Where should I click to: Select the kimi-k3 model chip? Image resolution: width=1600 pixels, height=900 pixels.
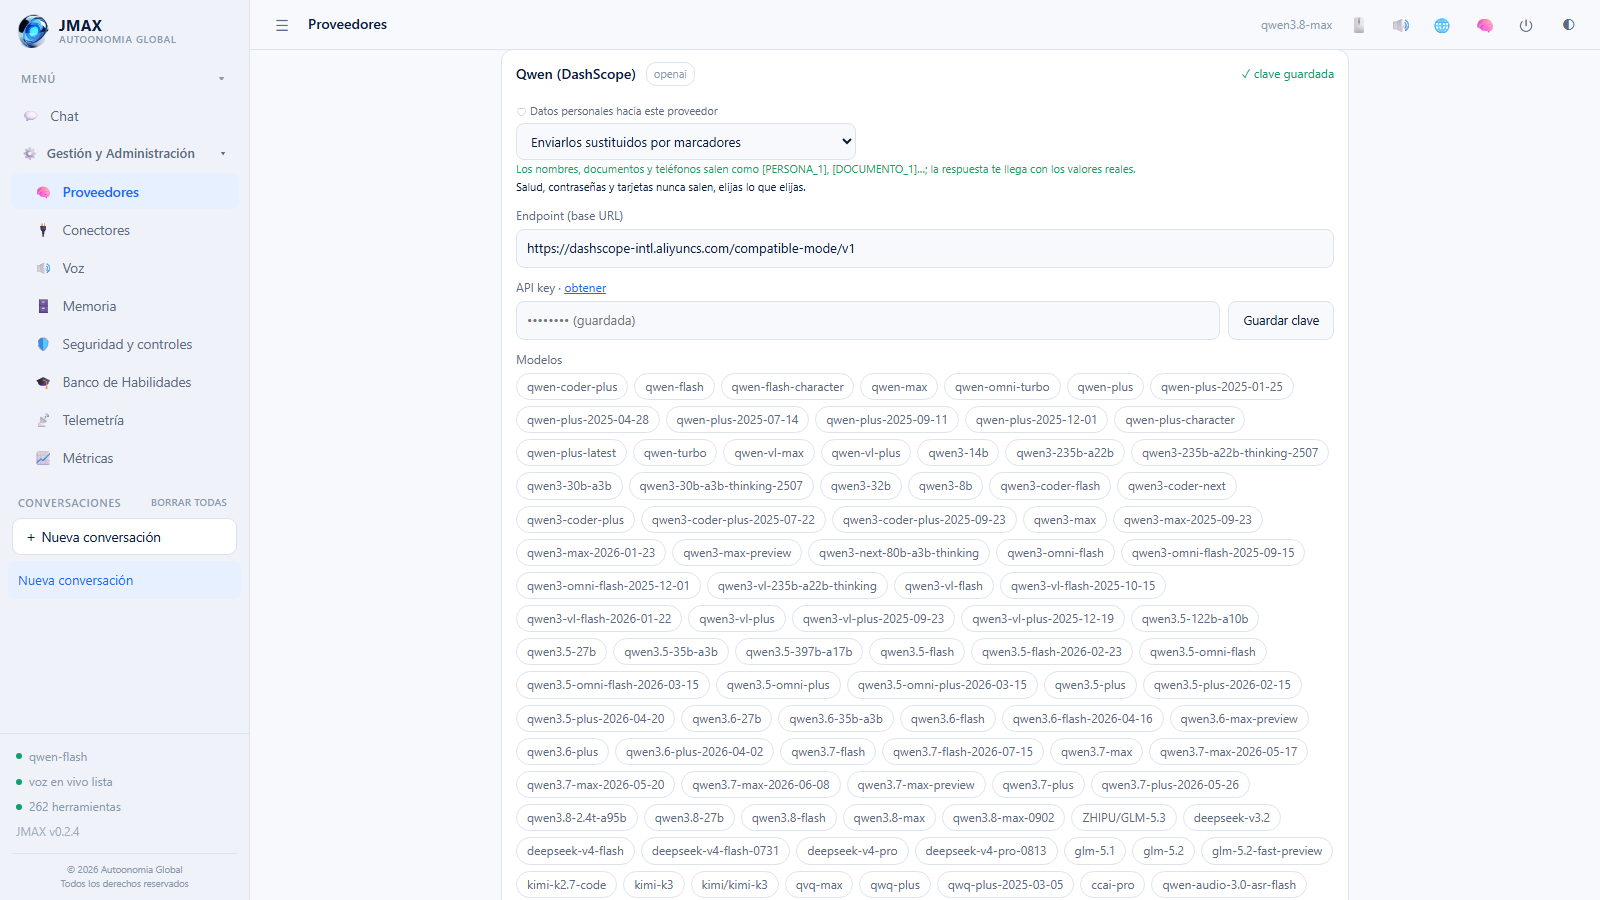[x=653, y=885]
